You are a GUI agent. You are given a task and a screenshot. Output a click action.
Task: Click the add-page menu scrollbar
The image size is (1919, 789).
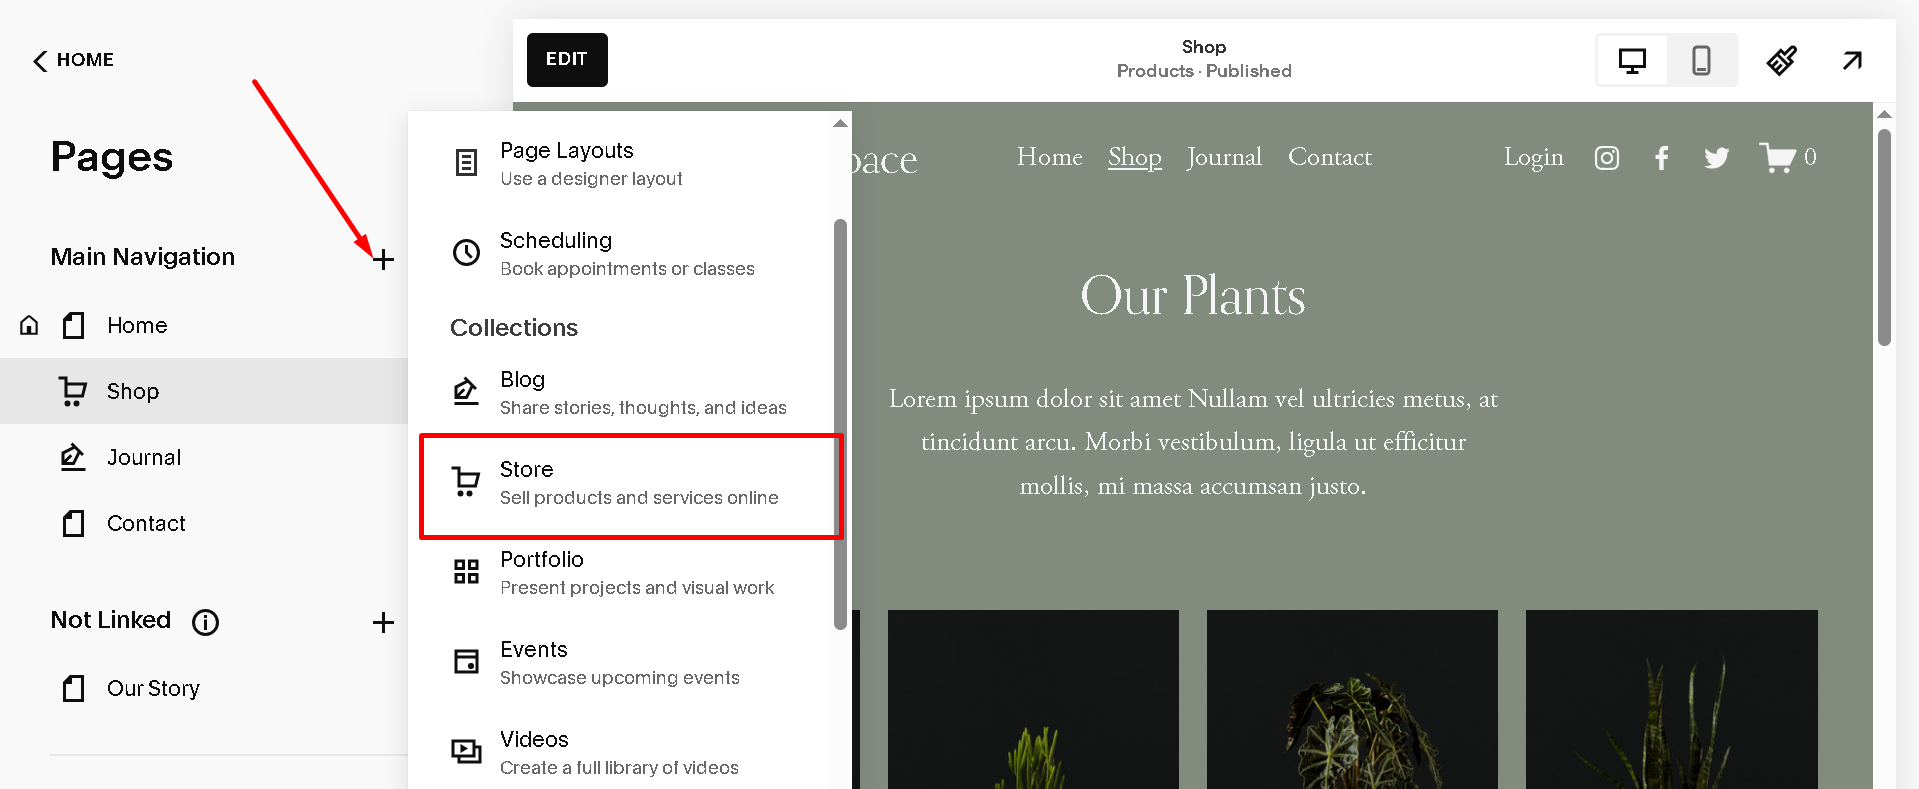click(x=840, y=424)
